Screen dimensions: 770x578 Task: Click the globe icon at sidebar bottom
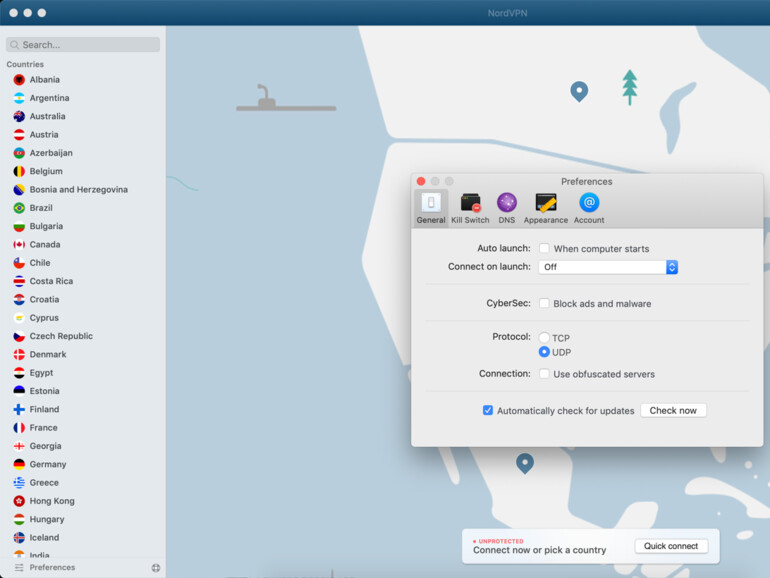click(x=156, y=568)
